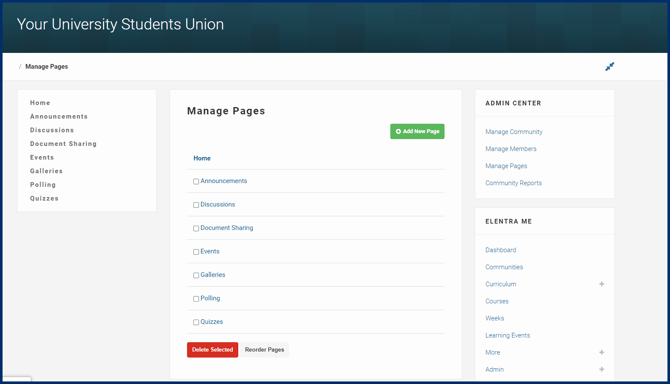Open the Discussions page link in list
670x384 pixels.
coord(218,205)
